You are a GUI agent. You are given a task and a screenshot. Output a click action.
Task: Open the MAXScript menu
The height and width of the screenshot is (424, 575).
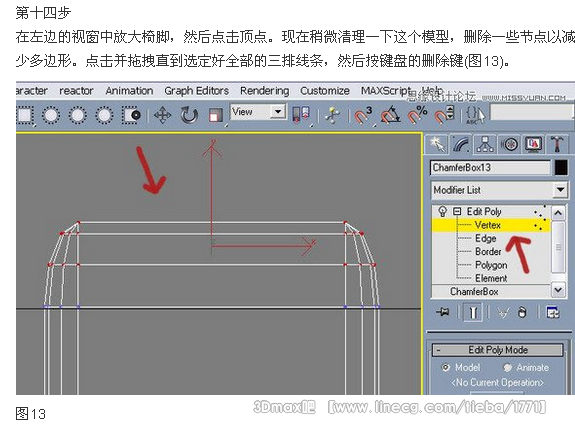click(386, 91)
